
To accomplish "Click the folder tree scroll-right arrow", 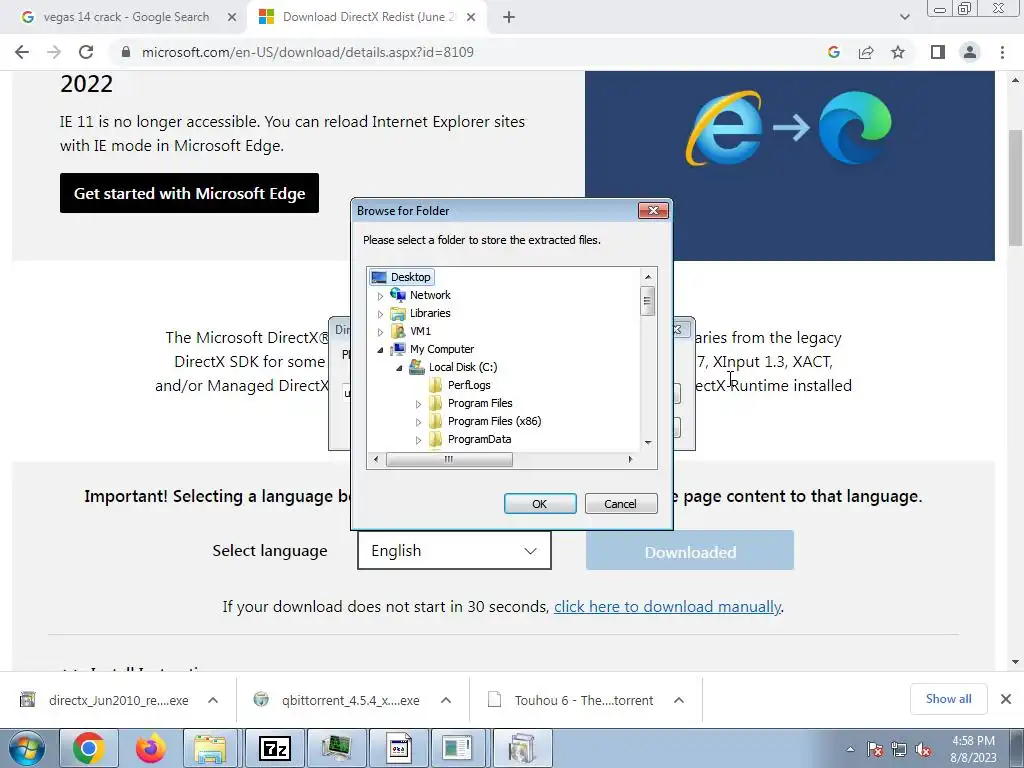I will pyautogui.click(x=630, y=459).
